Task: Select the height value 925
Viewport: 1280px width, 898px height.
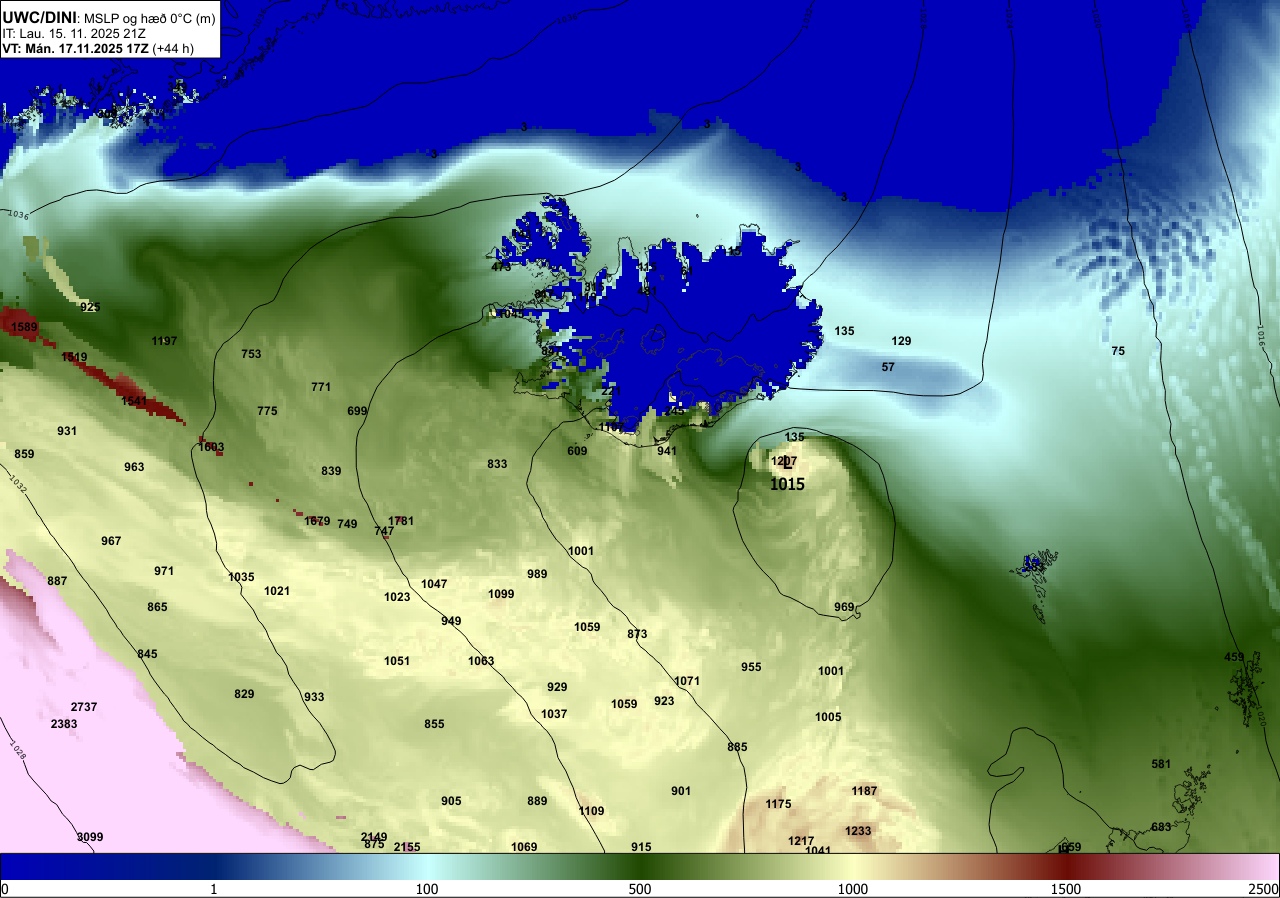Action: coord(90,307)
